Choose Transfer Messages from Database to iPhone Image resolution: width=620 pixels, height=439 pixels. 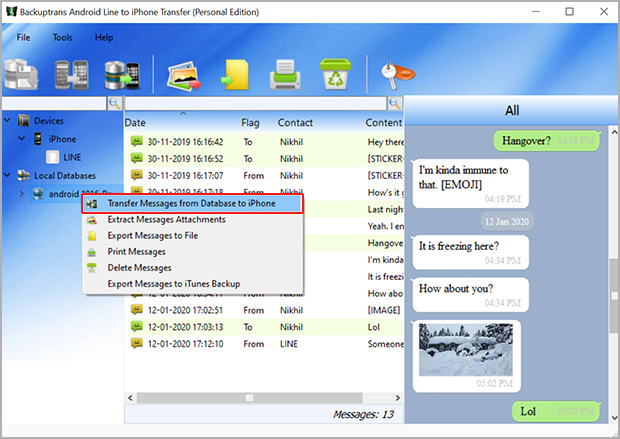pos(192,203)
